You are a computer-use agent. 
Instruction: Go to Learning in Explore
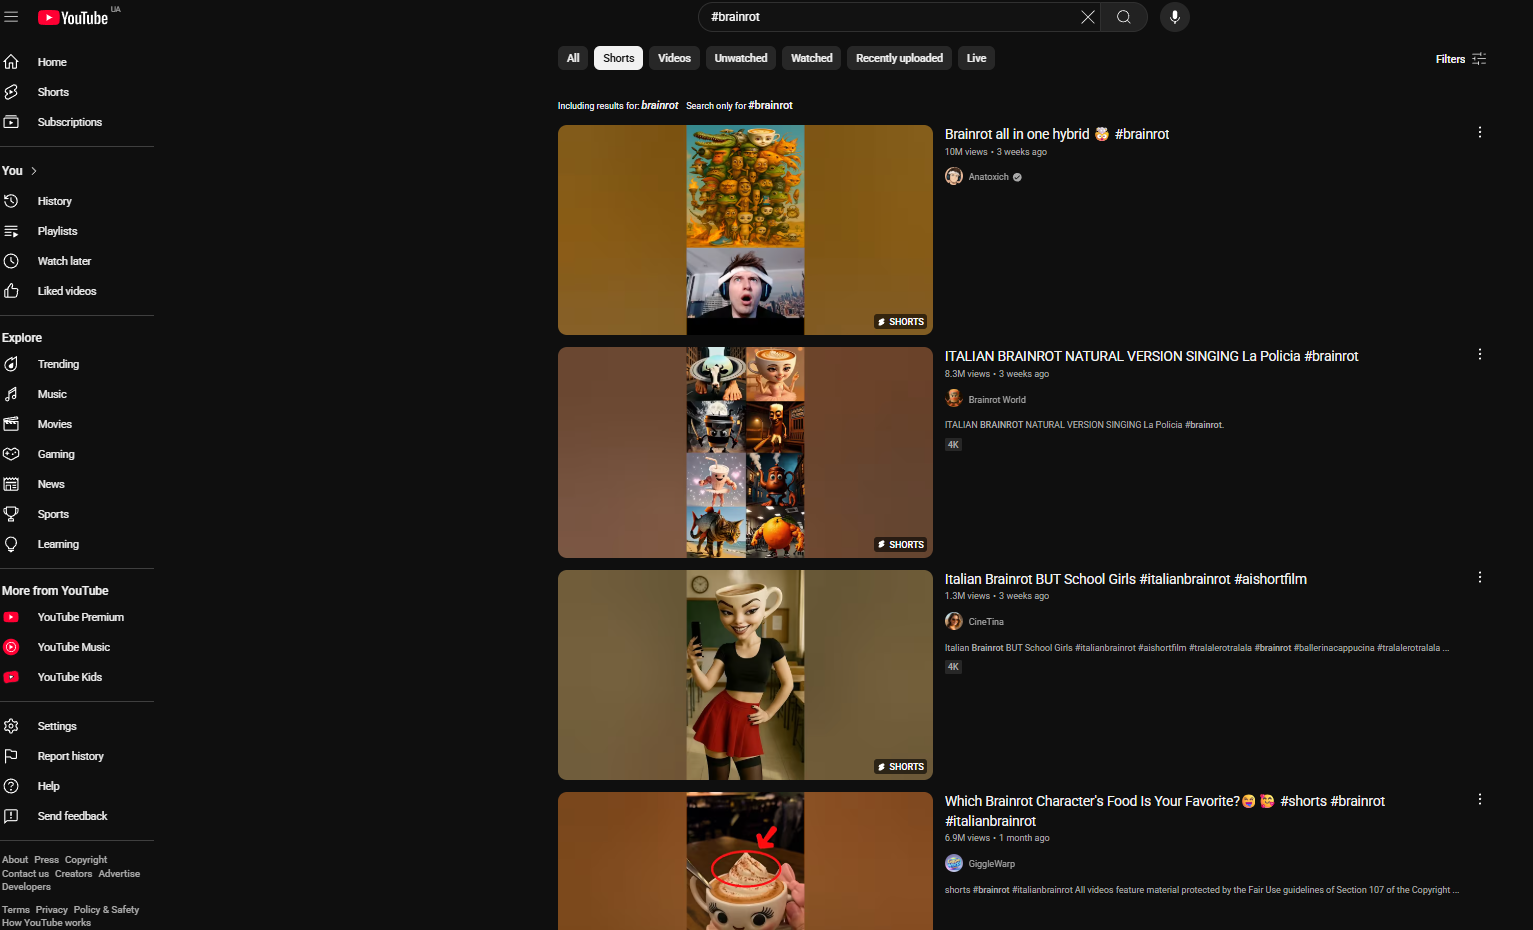(58, 544)
